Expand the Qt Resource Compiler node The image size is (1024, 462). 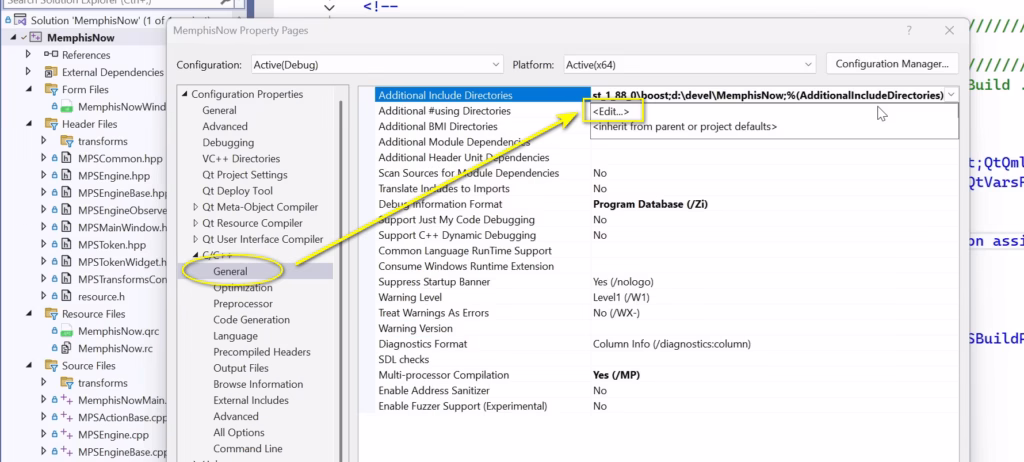pos(195,223)
